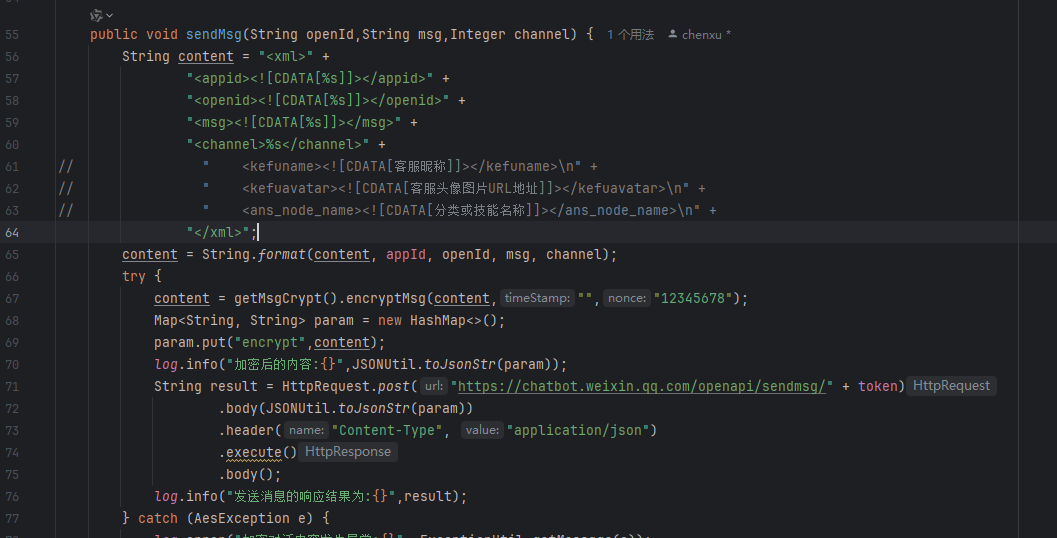Click the "</xml>" closing string on line 64

(x=218, y=233)
